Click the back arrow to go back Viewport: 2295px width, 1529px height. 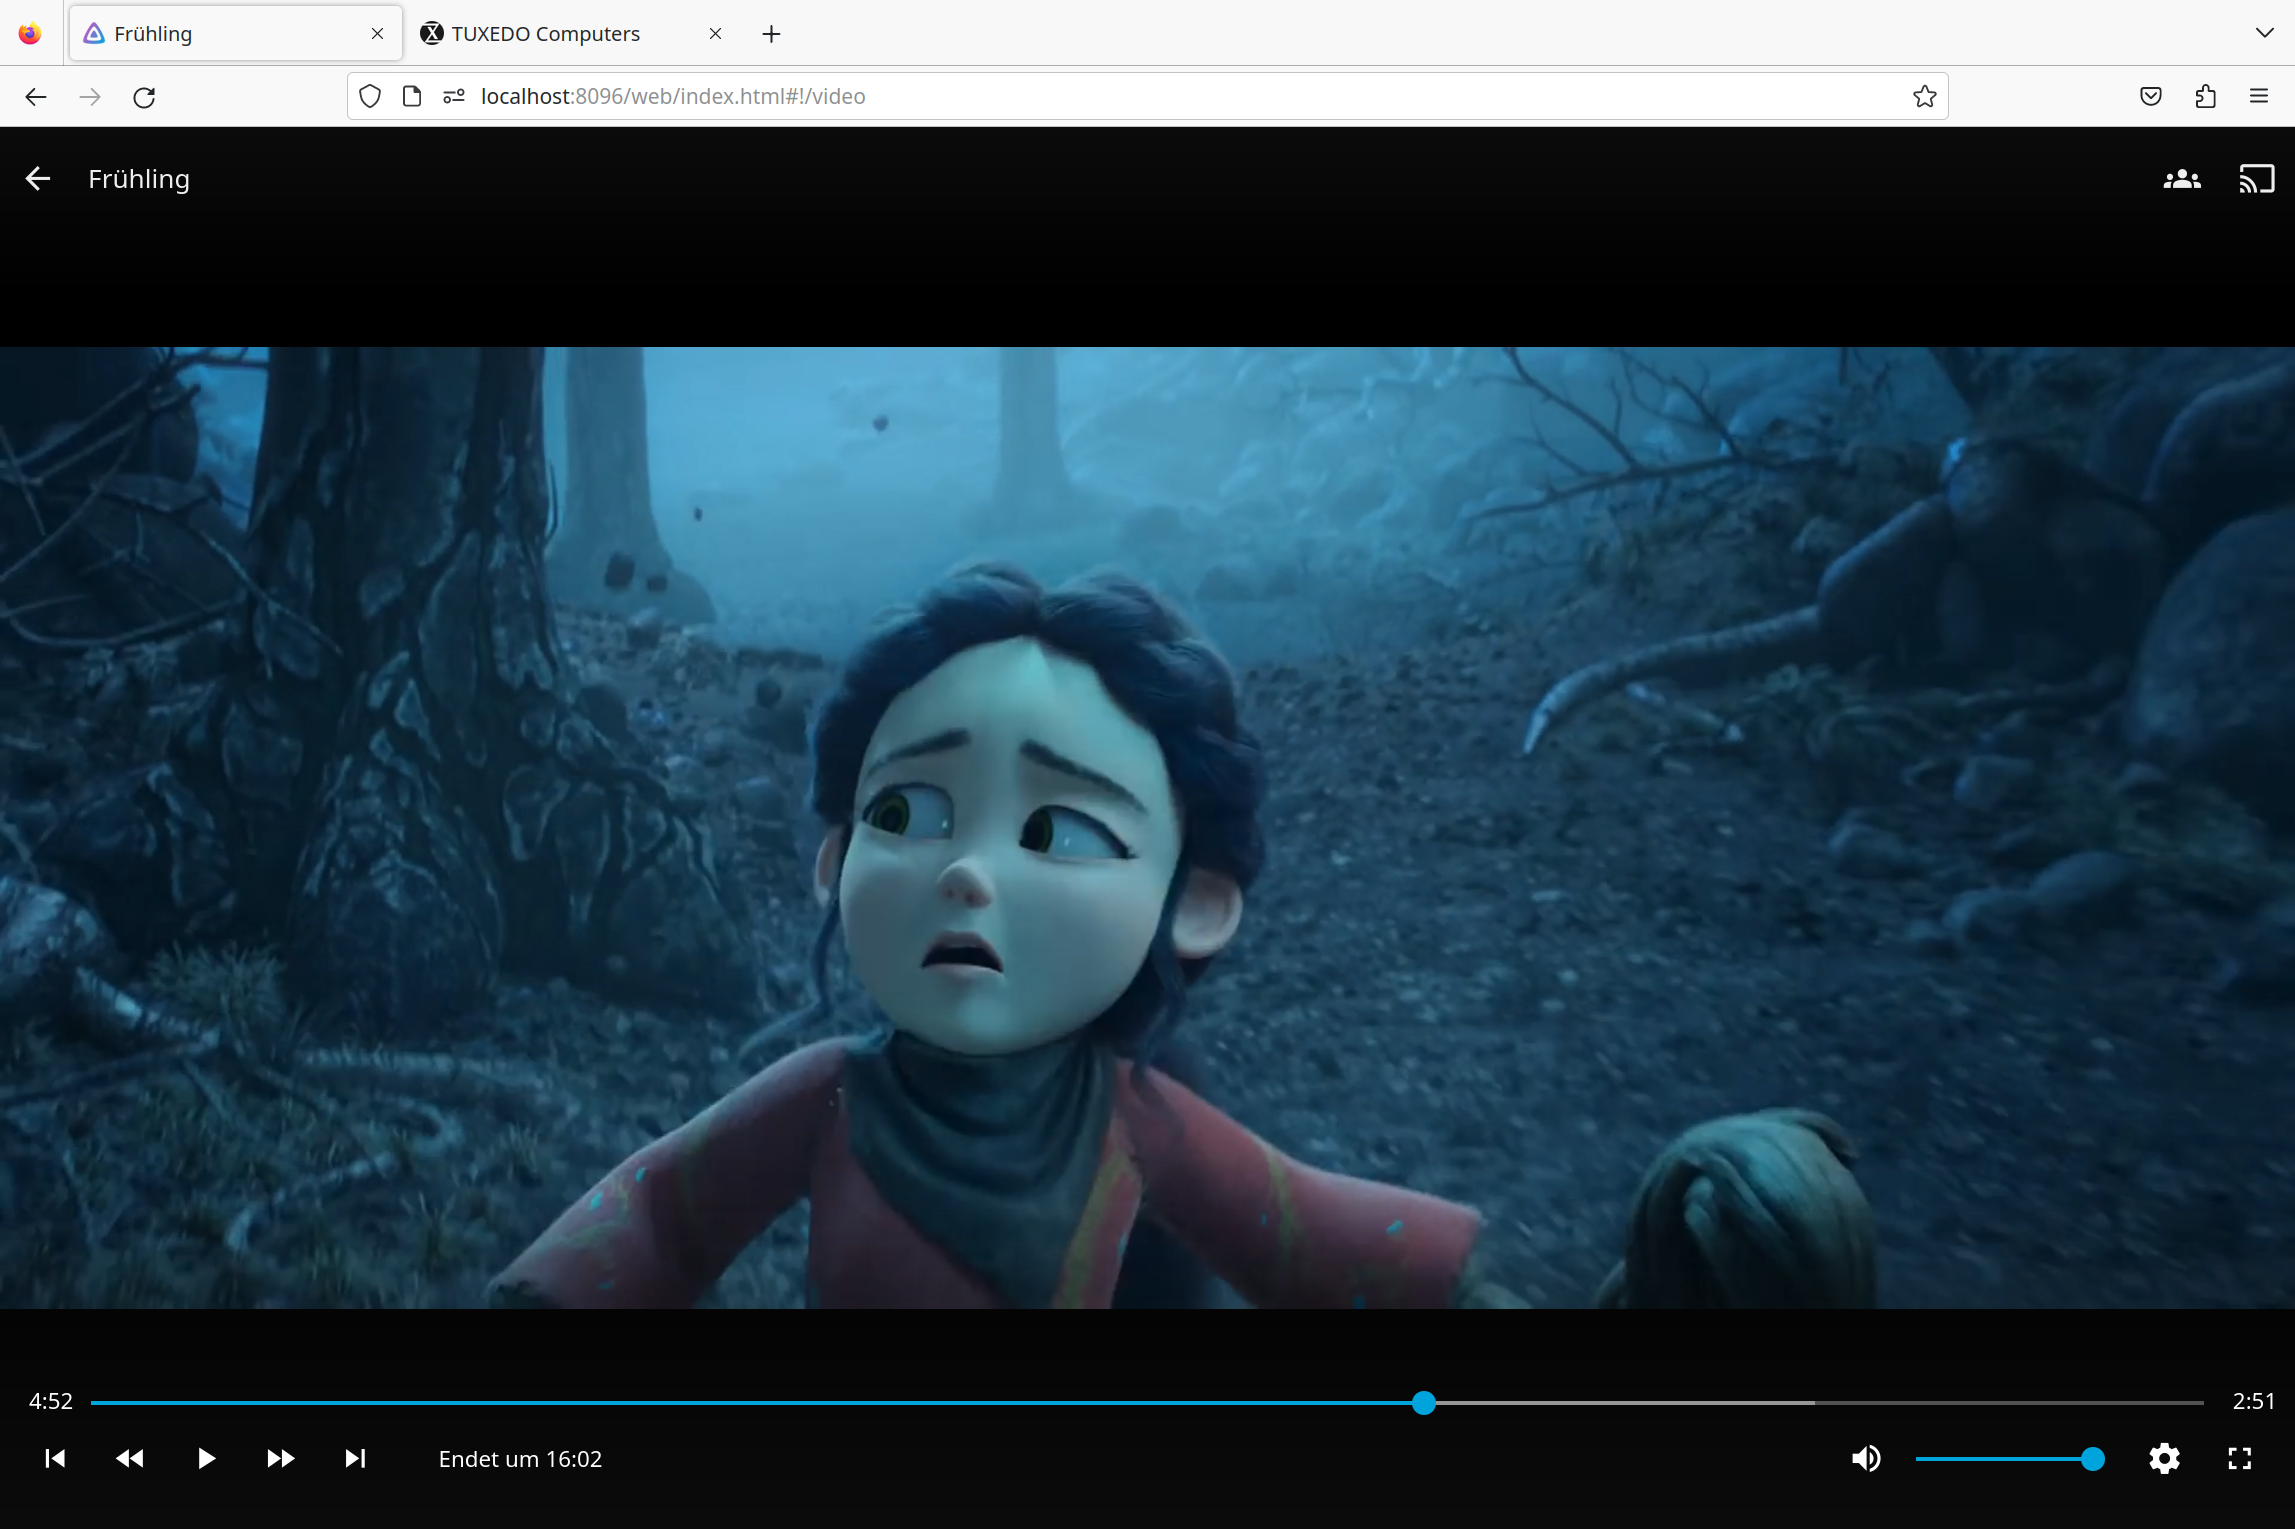coord(36,177)
